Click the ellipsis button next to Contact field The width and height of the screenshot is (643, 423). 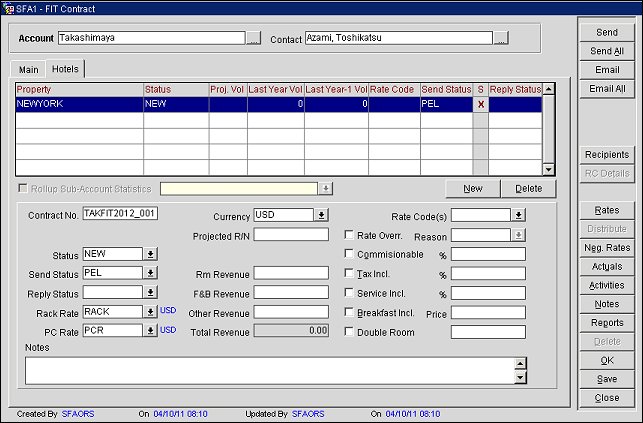[501, 39]
